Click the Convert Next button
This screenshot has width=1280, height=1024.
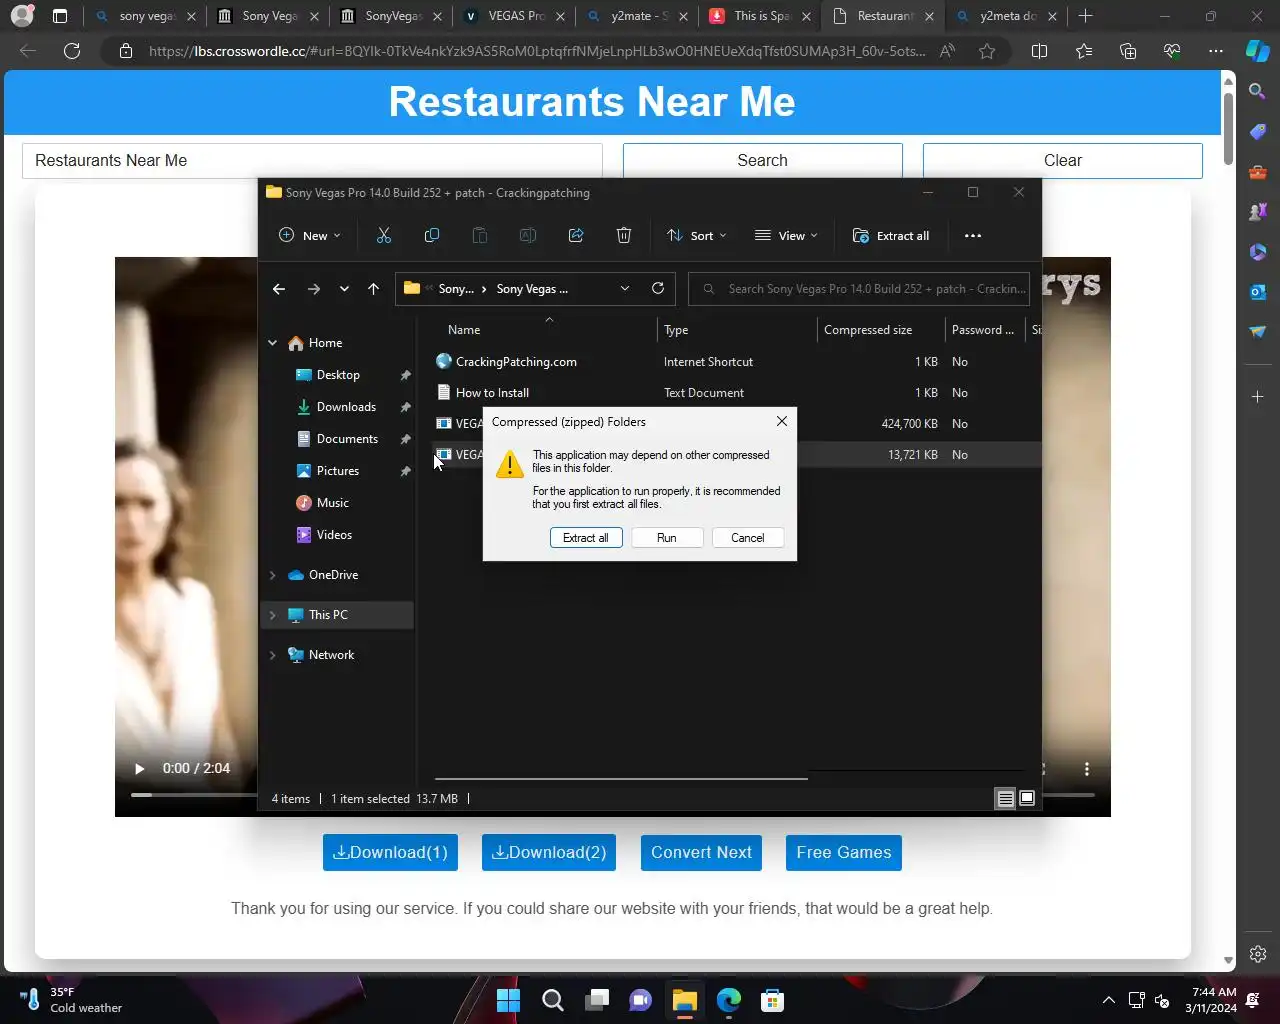click(701, 853)
